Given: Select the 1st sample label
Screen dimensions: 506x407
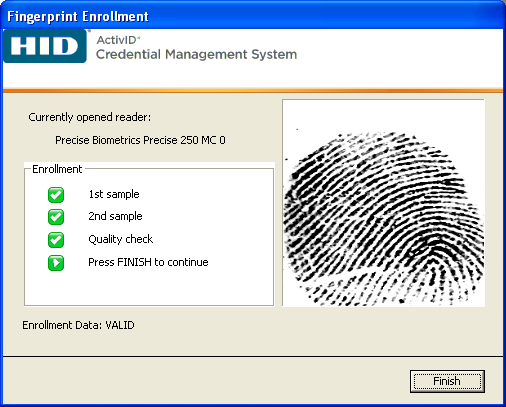Looking at the screenshot, I should pos(114,194).
